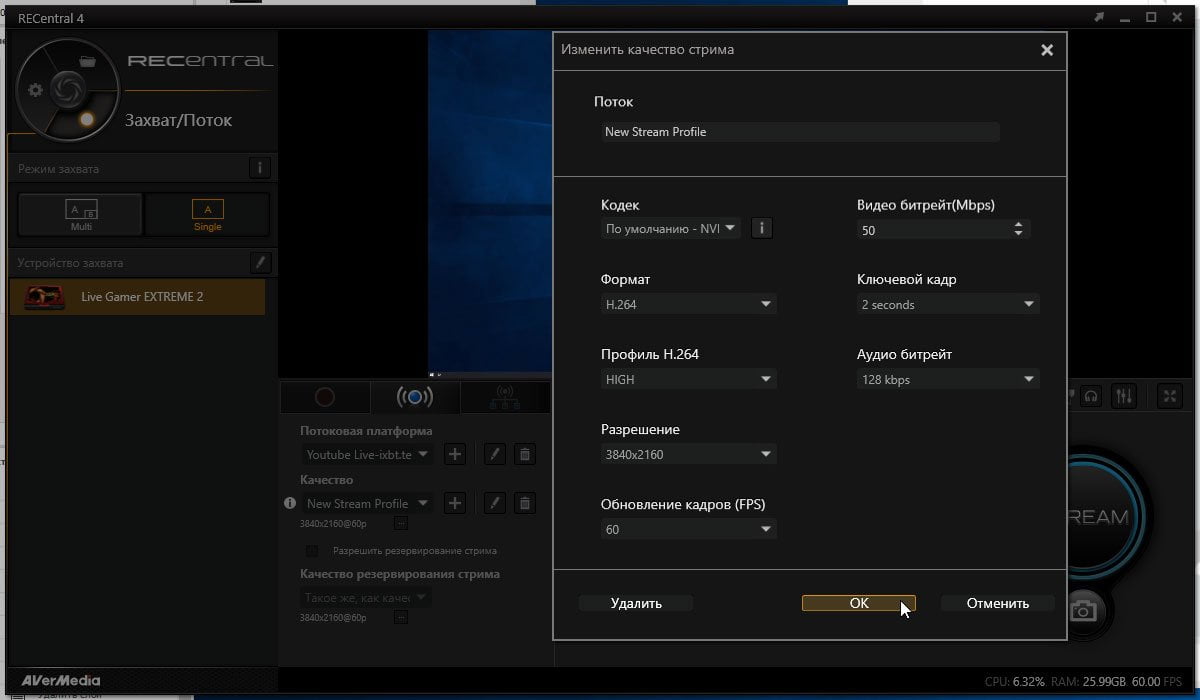Click the headphones monitoring icon

point(1091,396)
